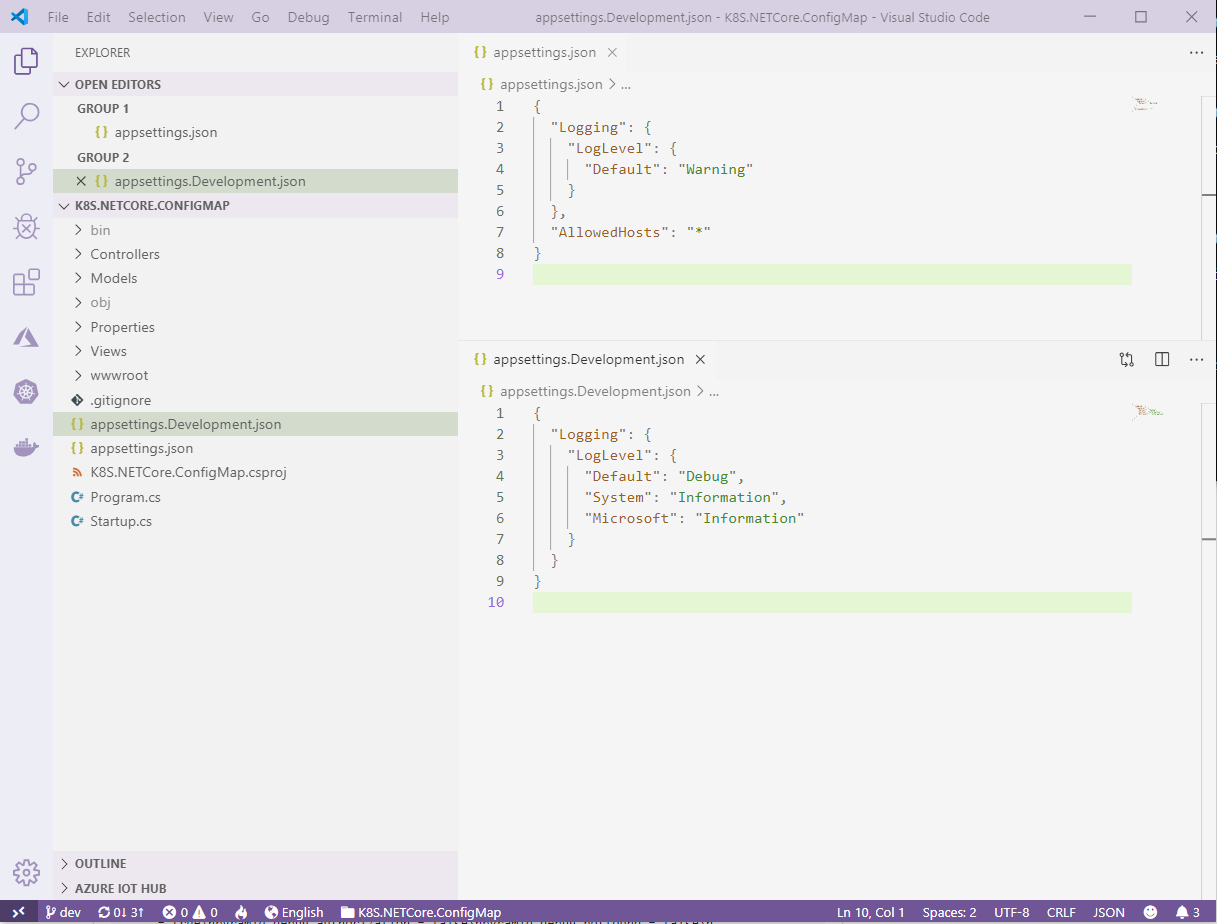Click appsettings.json breadcrumb in upper editor

[x=541, y=84]
